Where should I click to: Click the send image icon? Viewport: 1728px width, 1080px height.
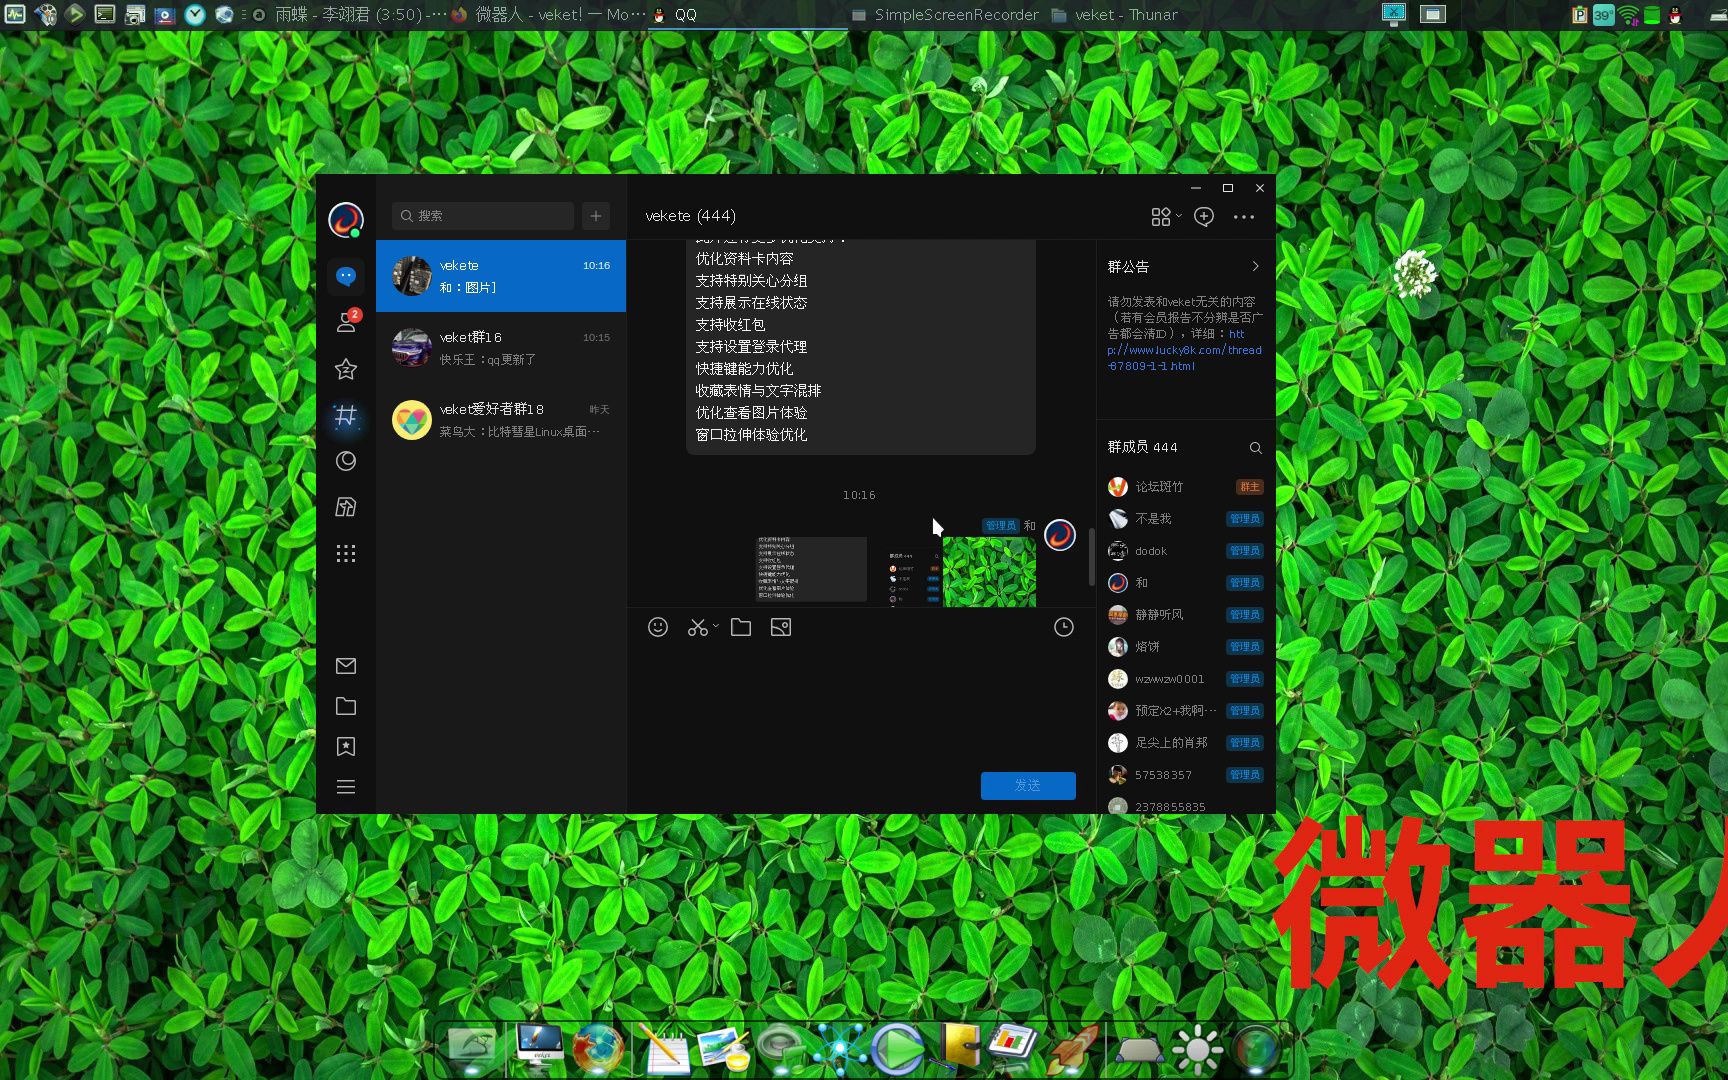click(781, 627)
